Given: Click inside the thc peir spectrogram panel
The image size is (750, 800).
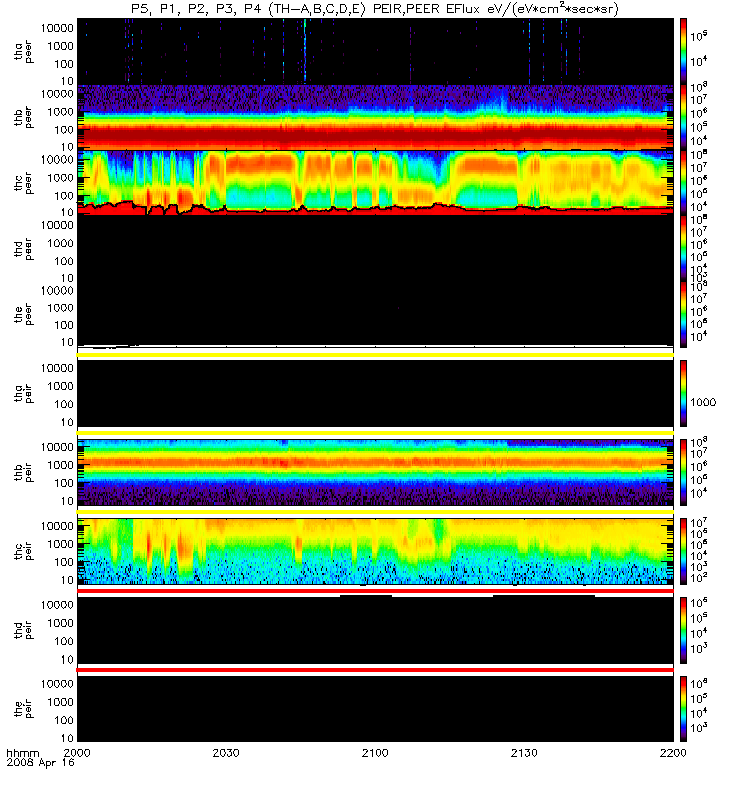Looking at the screenshot, I should pos(375,551).
